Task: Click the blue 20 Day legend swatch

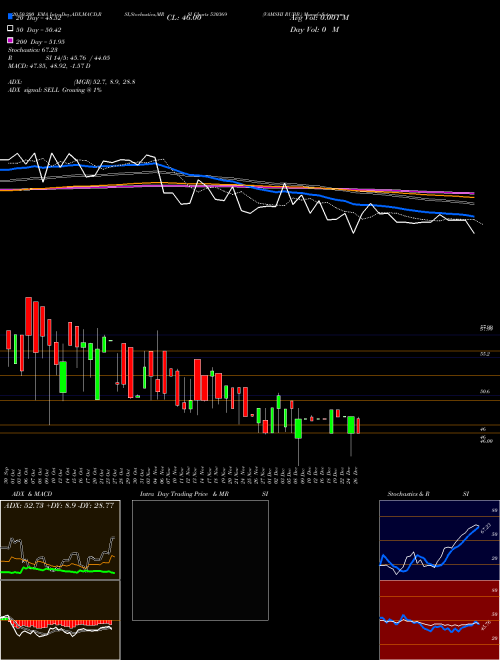Action: [10, 16]
